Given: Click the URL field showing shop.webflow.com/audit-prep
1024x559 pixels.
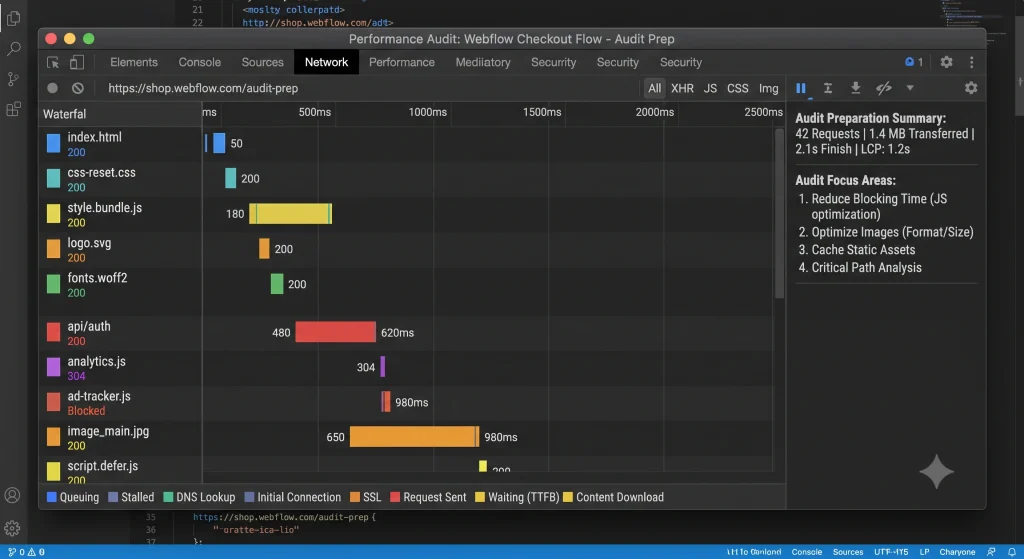Looking at the screenshot, I should pyautogui.click(x=203, y=88).
